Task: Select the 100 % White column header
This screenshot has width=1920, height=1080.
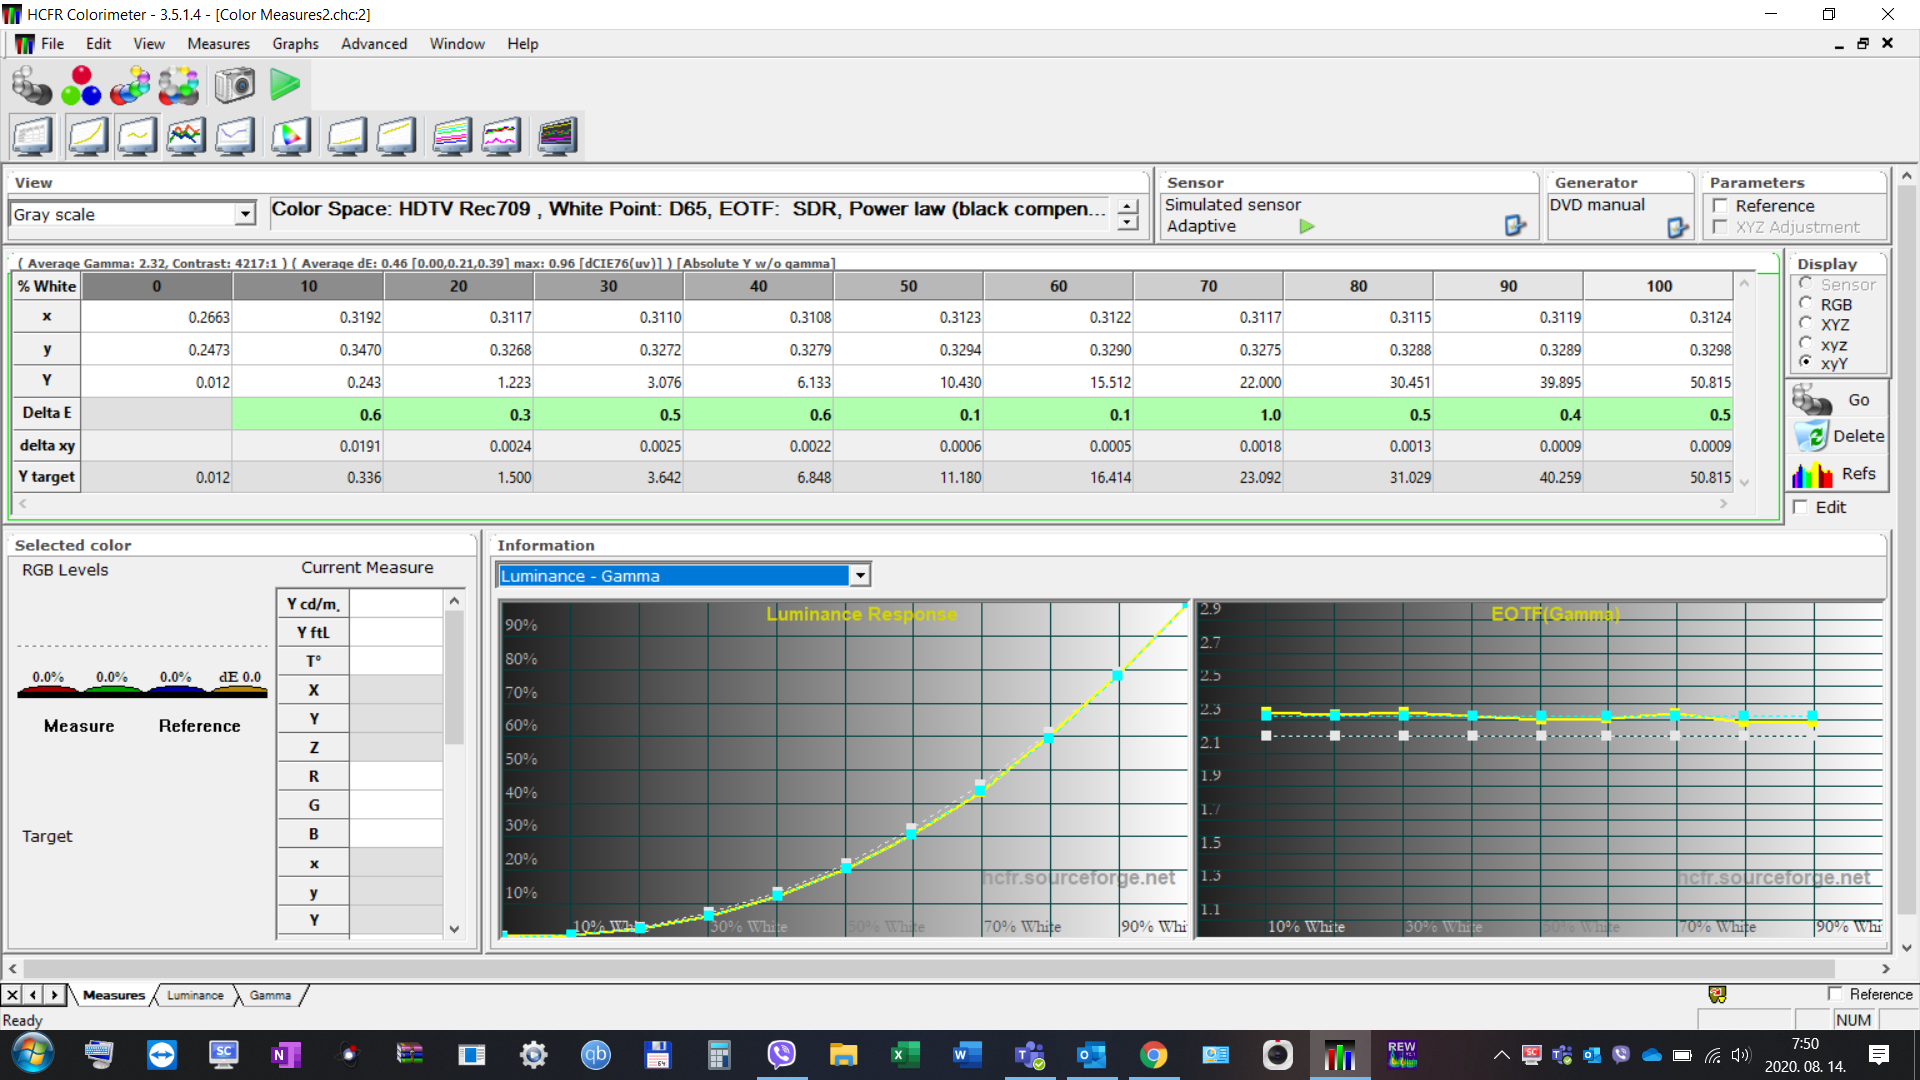Action: tap(1658, 286)
